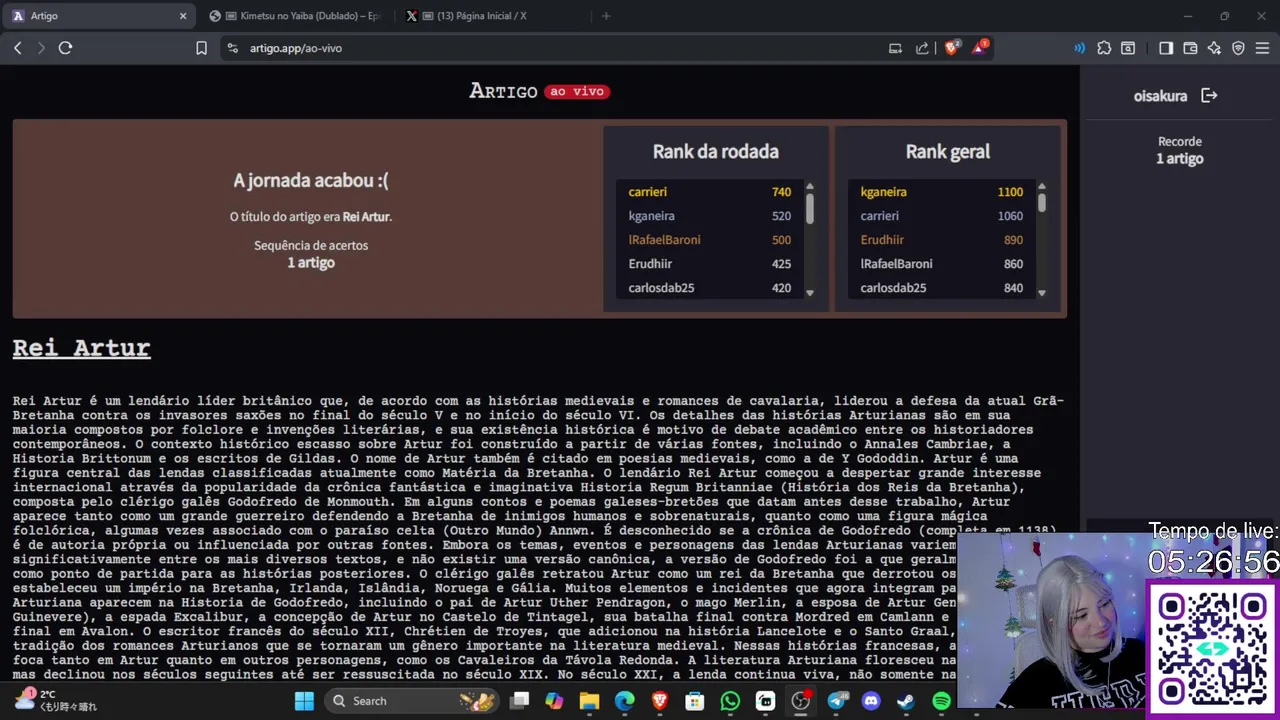Open Microsoft Store from taskbar
The width and height of the screenshot is (1280, 720).
(x=695, y=701)
